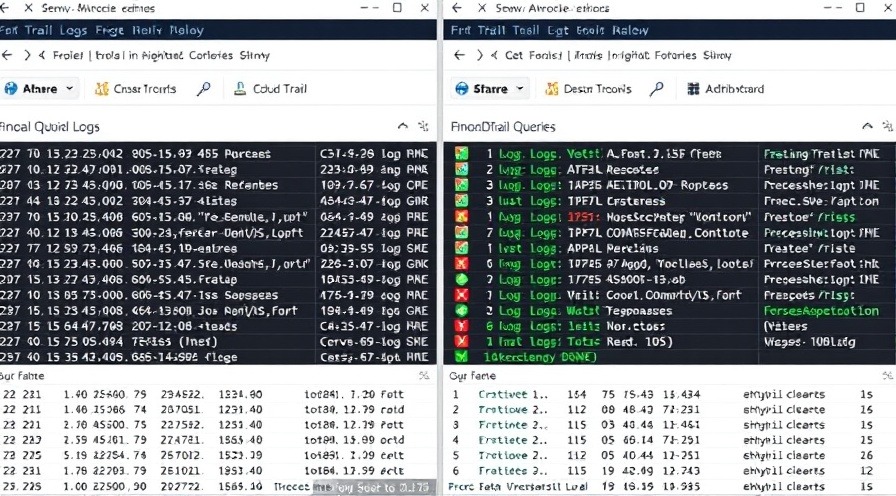Click right breadcrumb forward chevron
Image resolution: width=896 pixels, height=496 pixels.
(479, 55)
